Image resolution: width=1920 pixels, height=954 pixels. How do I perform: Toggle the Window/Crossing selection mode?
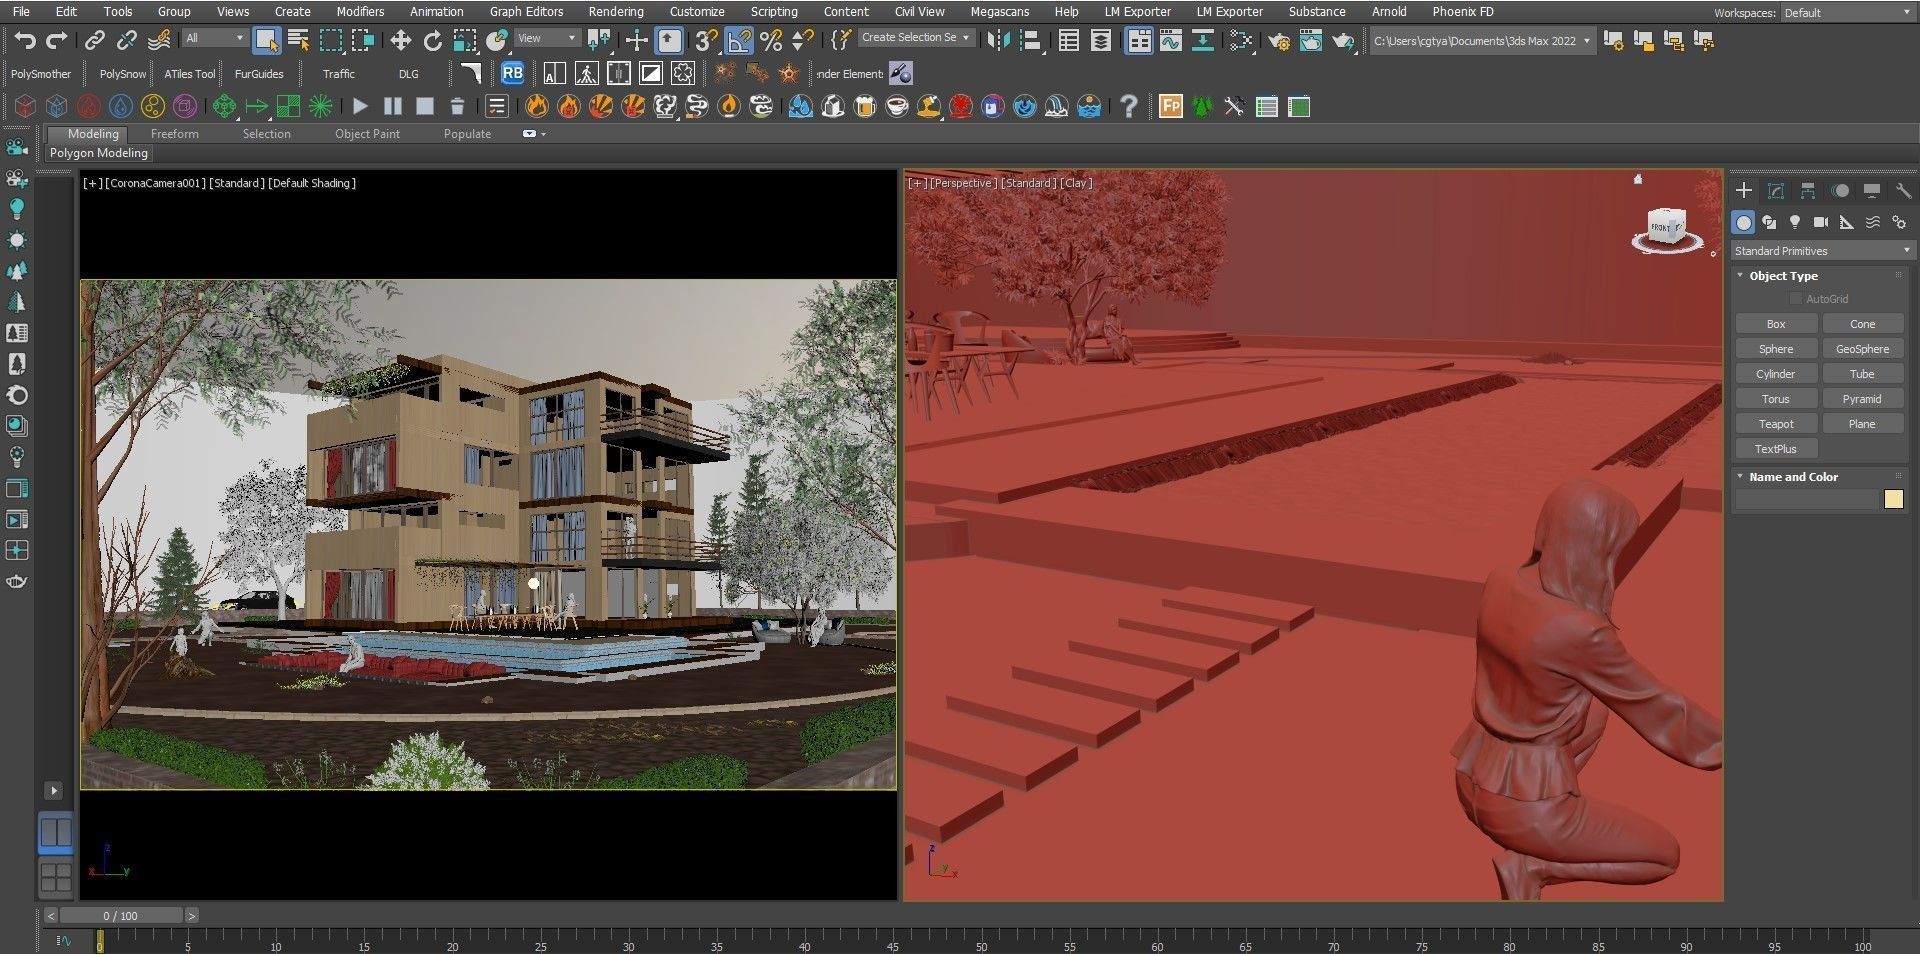pyautogui.click(x=363, y=40)
